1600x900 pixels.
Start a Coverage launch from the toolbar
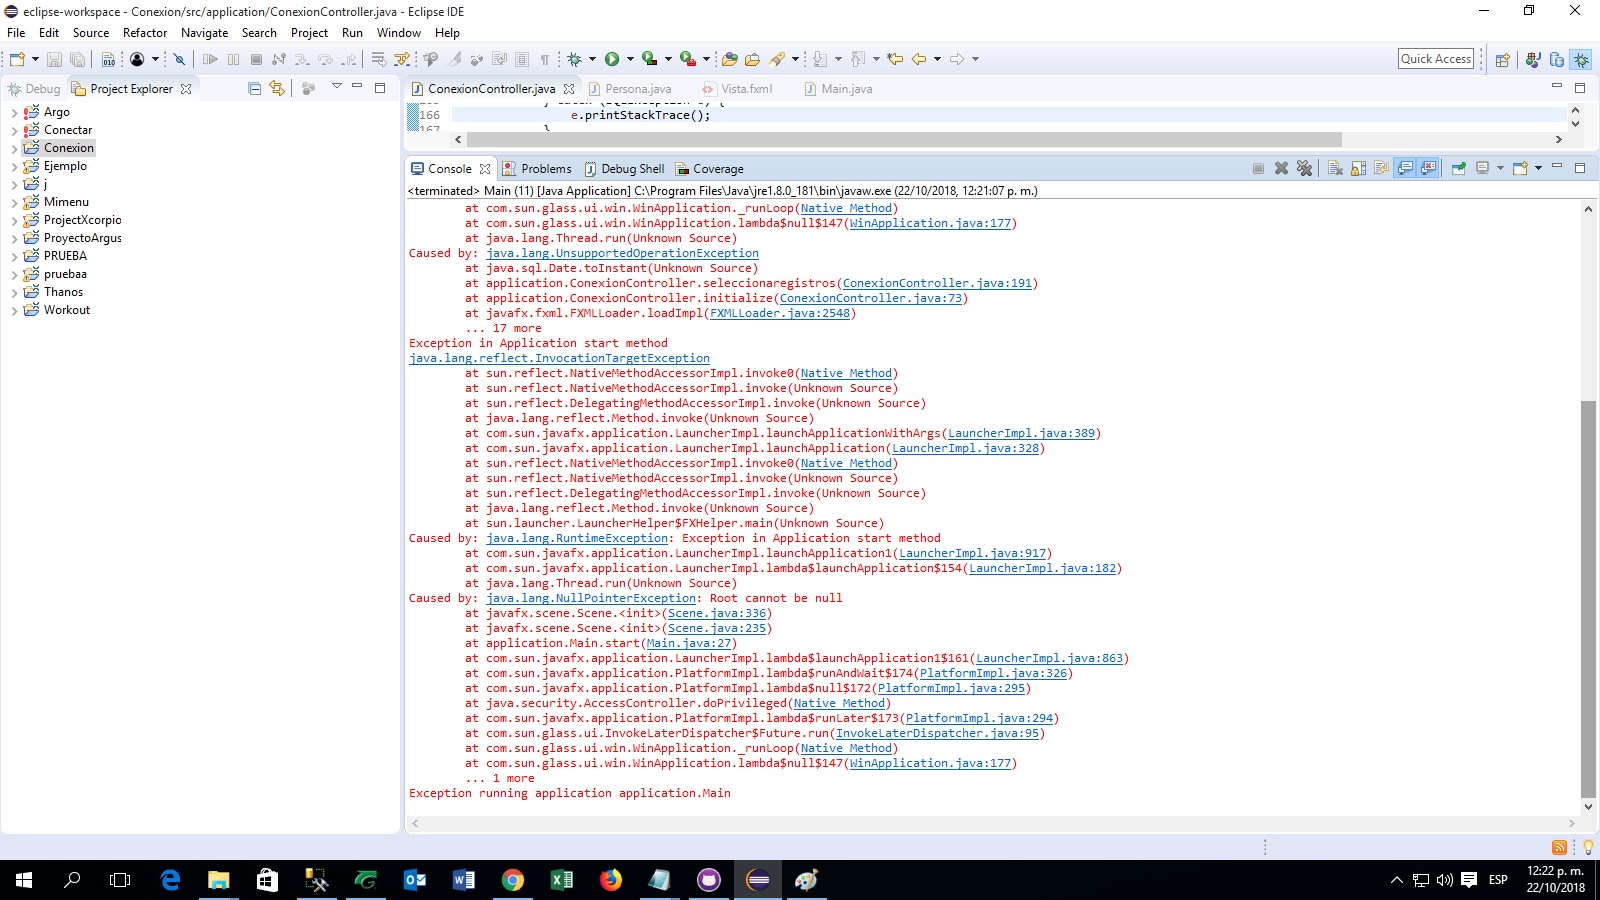(648, 58)
